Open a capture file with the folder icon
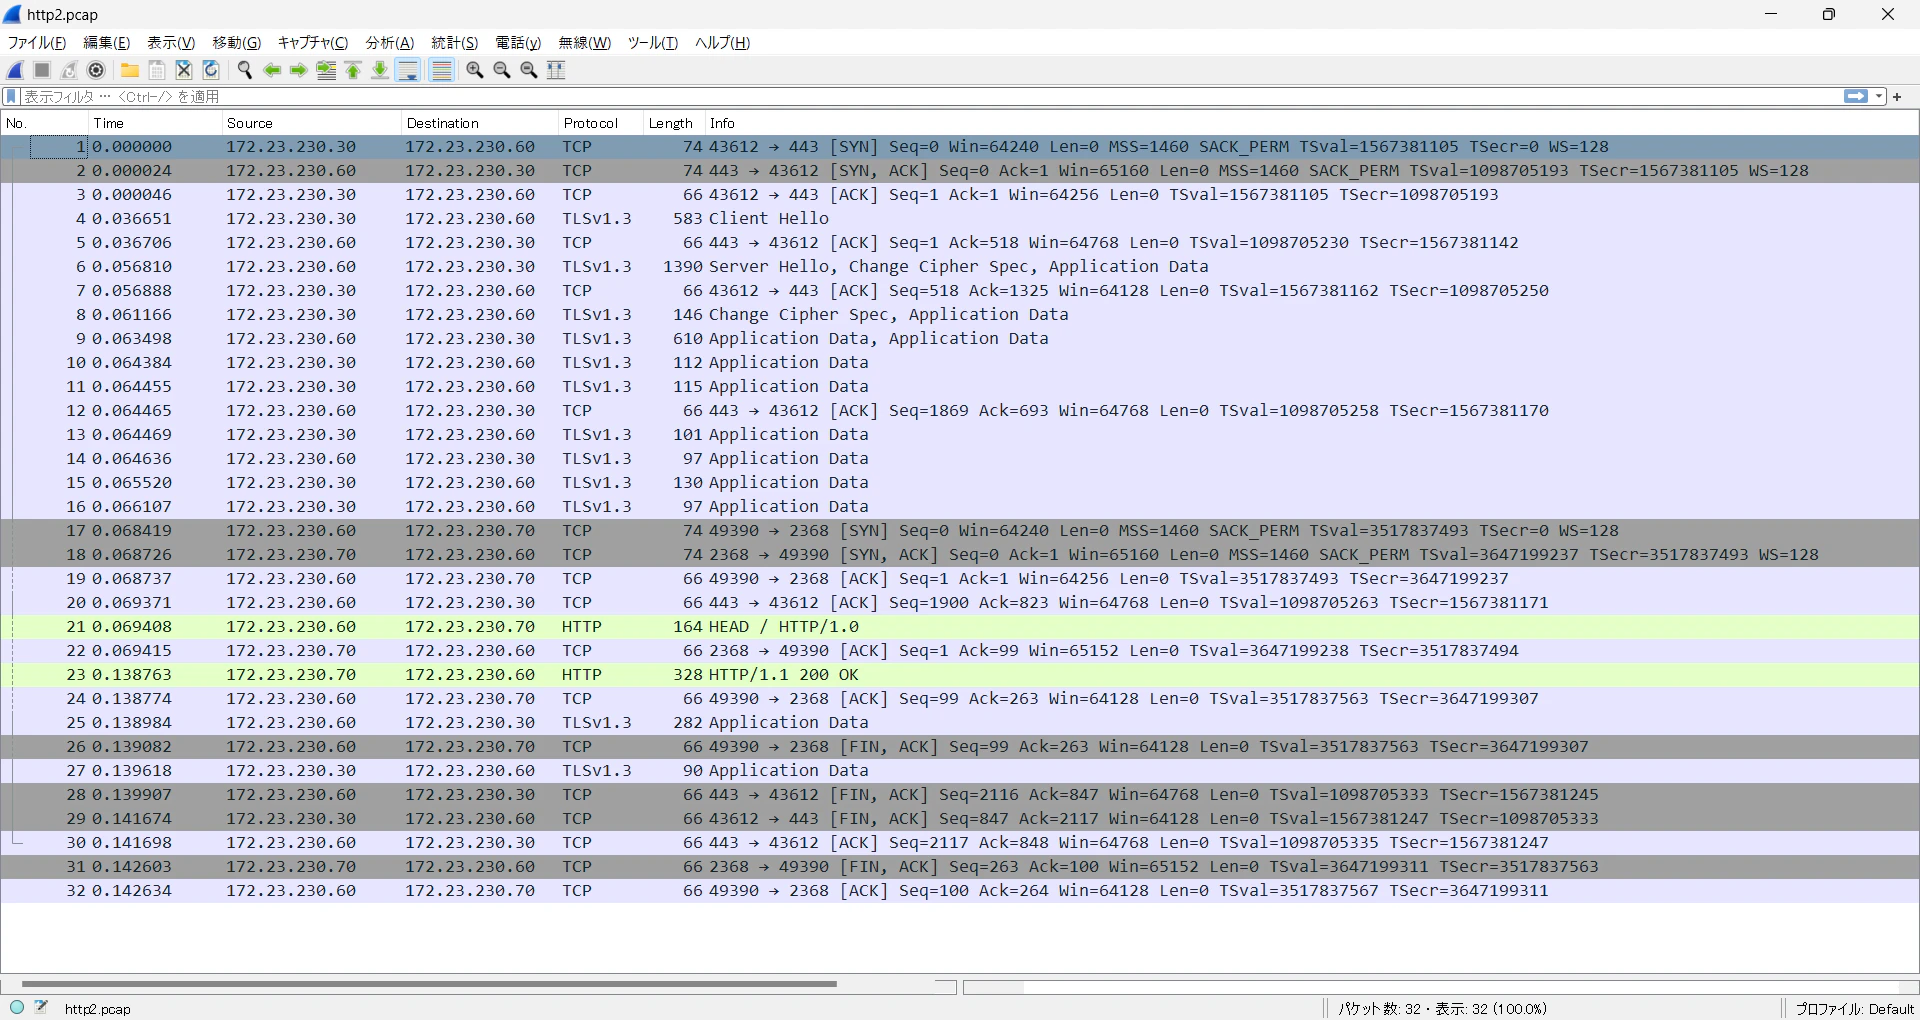Image resolution: width=1920 pixels, height=1020 pixels. [130, 70]
